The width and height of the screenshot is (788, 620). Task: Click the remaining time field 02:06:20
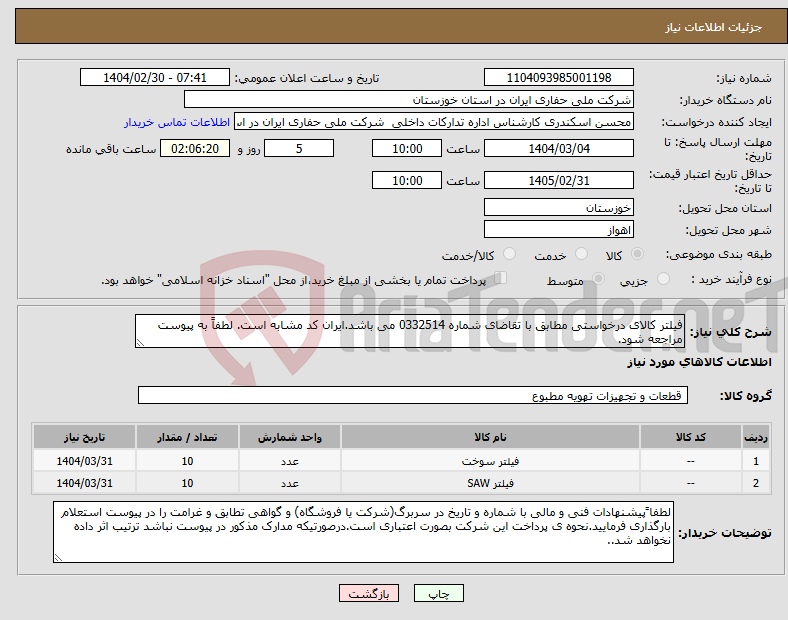point(195,149)
